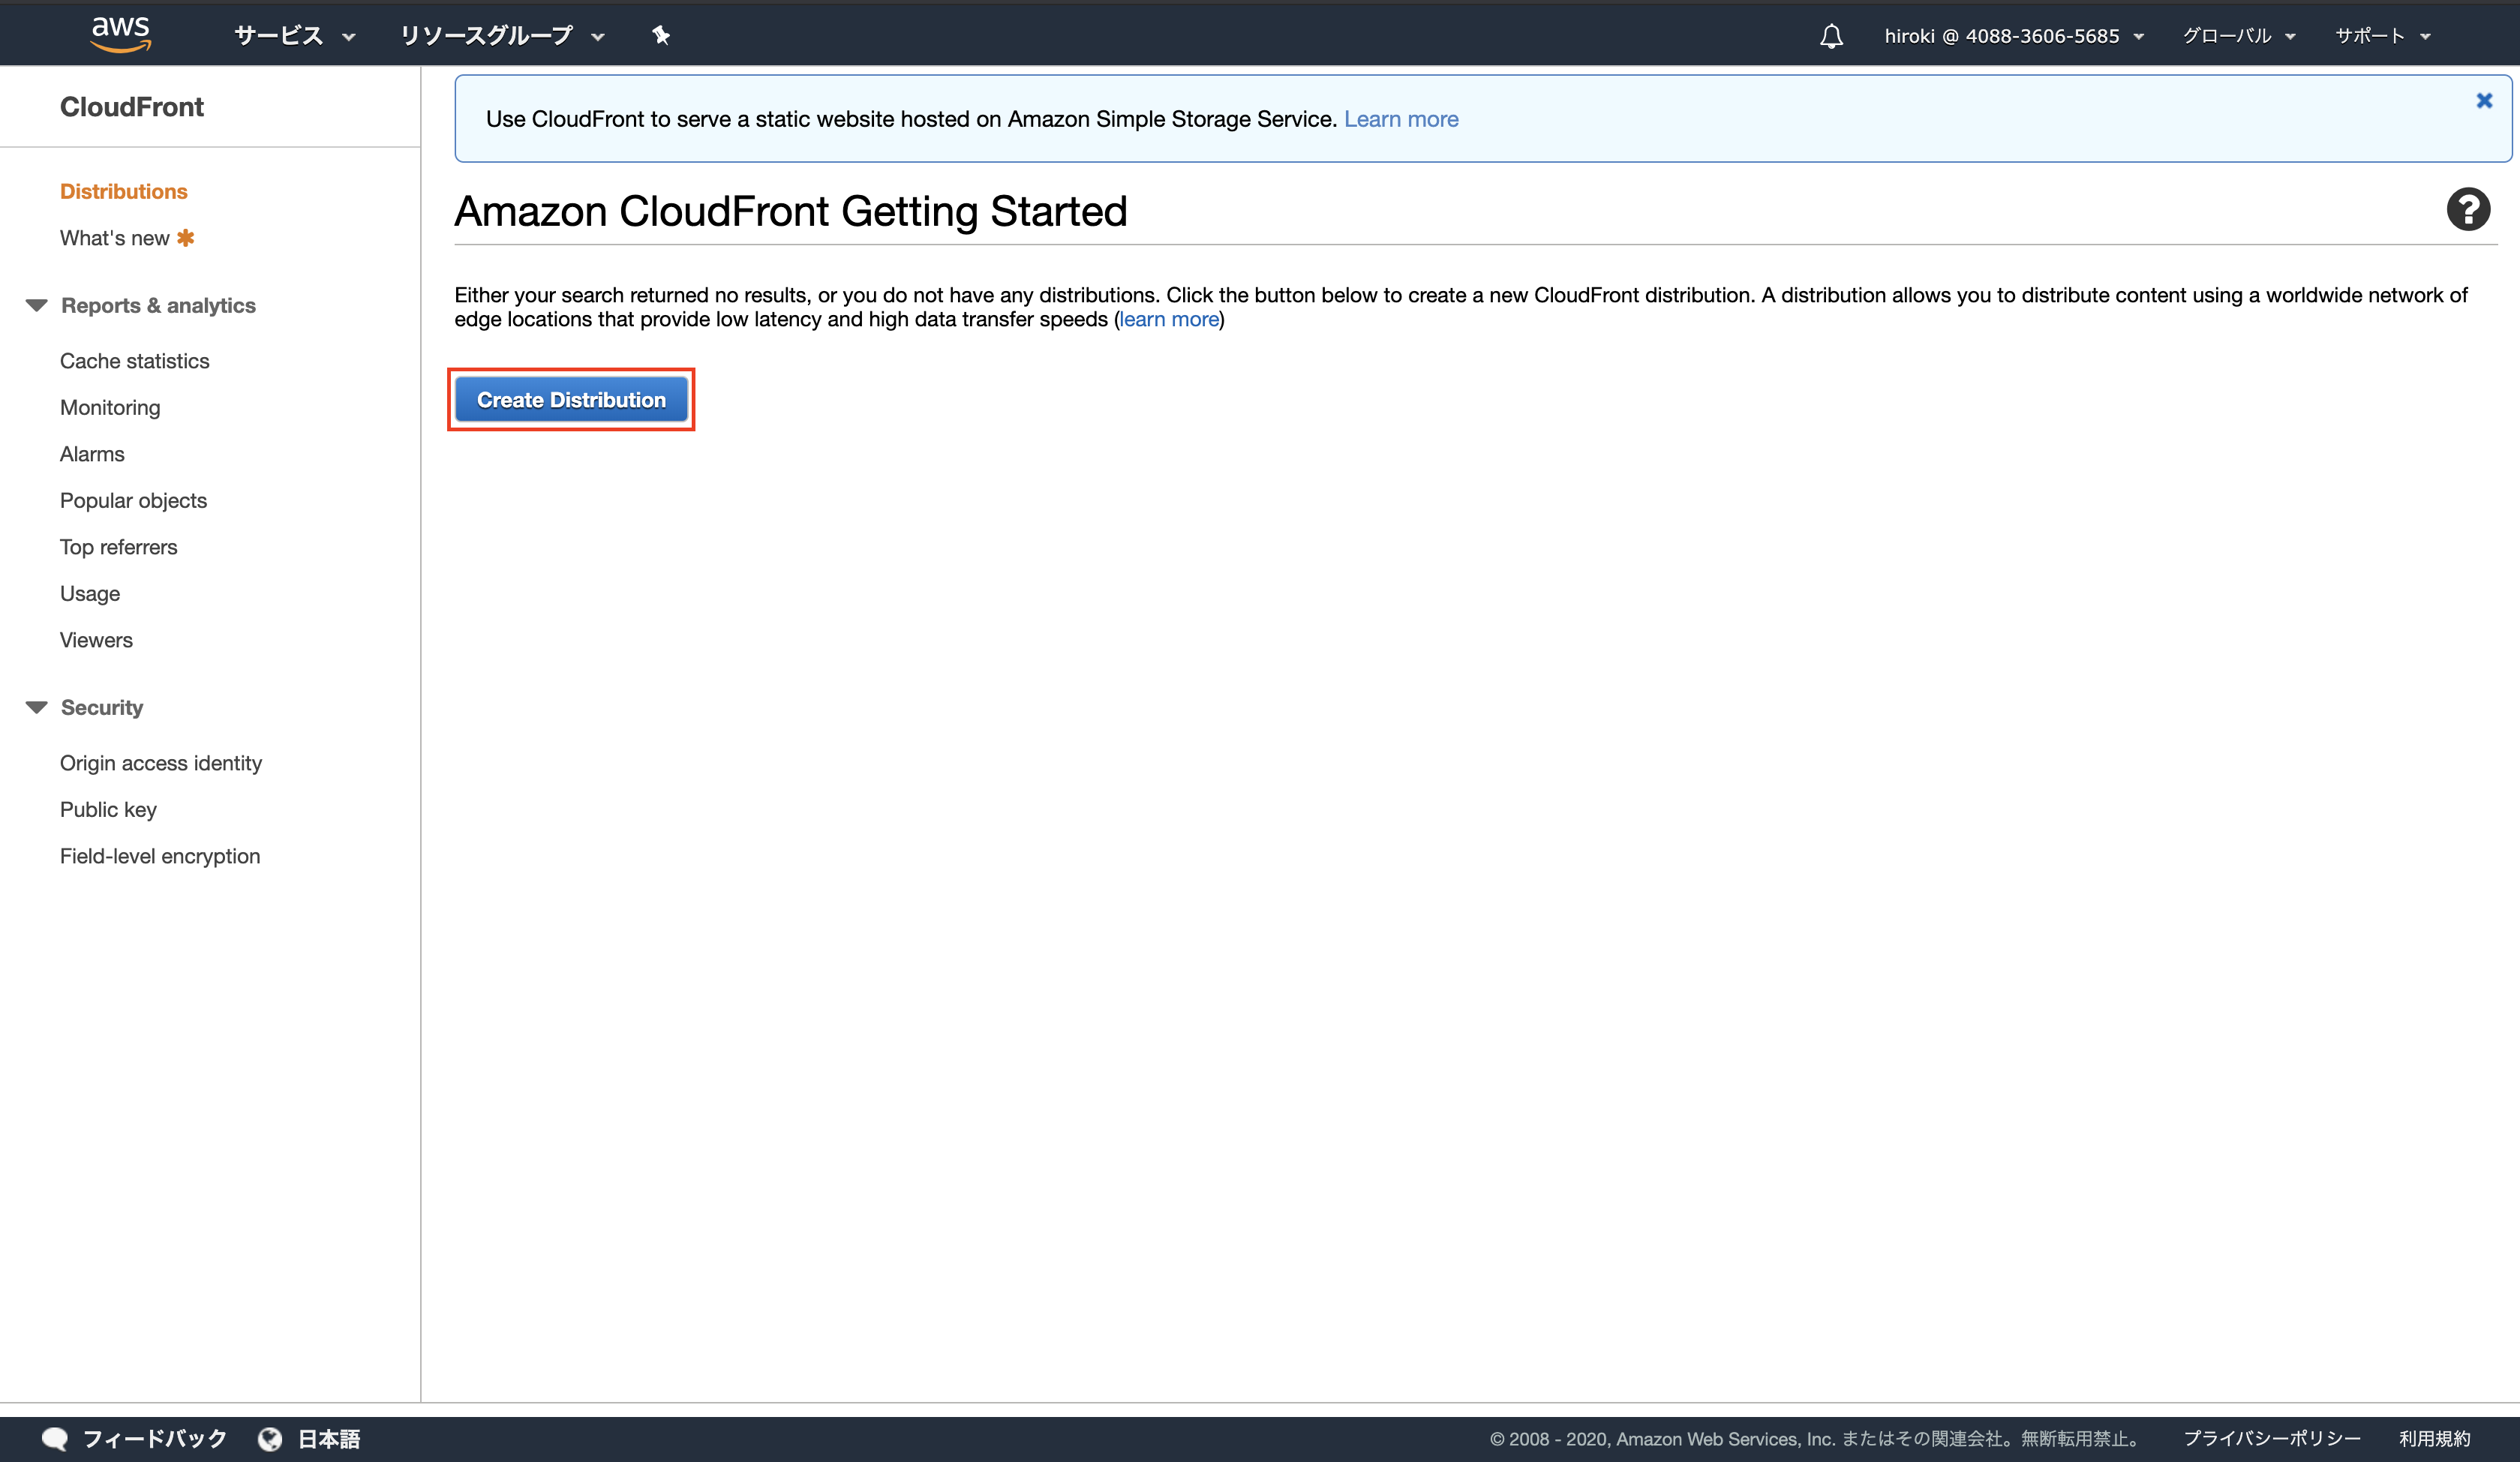This screenshot has height=1462, width=2520.
Task: Open Origin access identity page
Action: (x=161, y=763)
